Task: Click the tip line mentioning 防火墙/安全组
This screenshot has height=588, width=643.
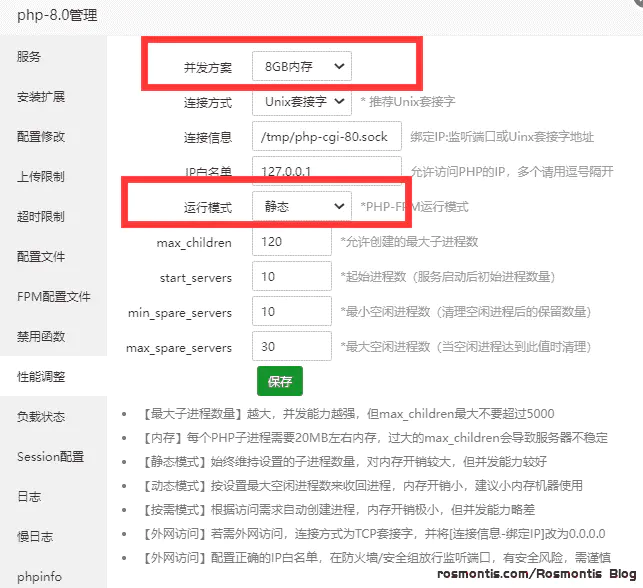Action: (x=376, y=558)
